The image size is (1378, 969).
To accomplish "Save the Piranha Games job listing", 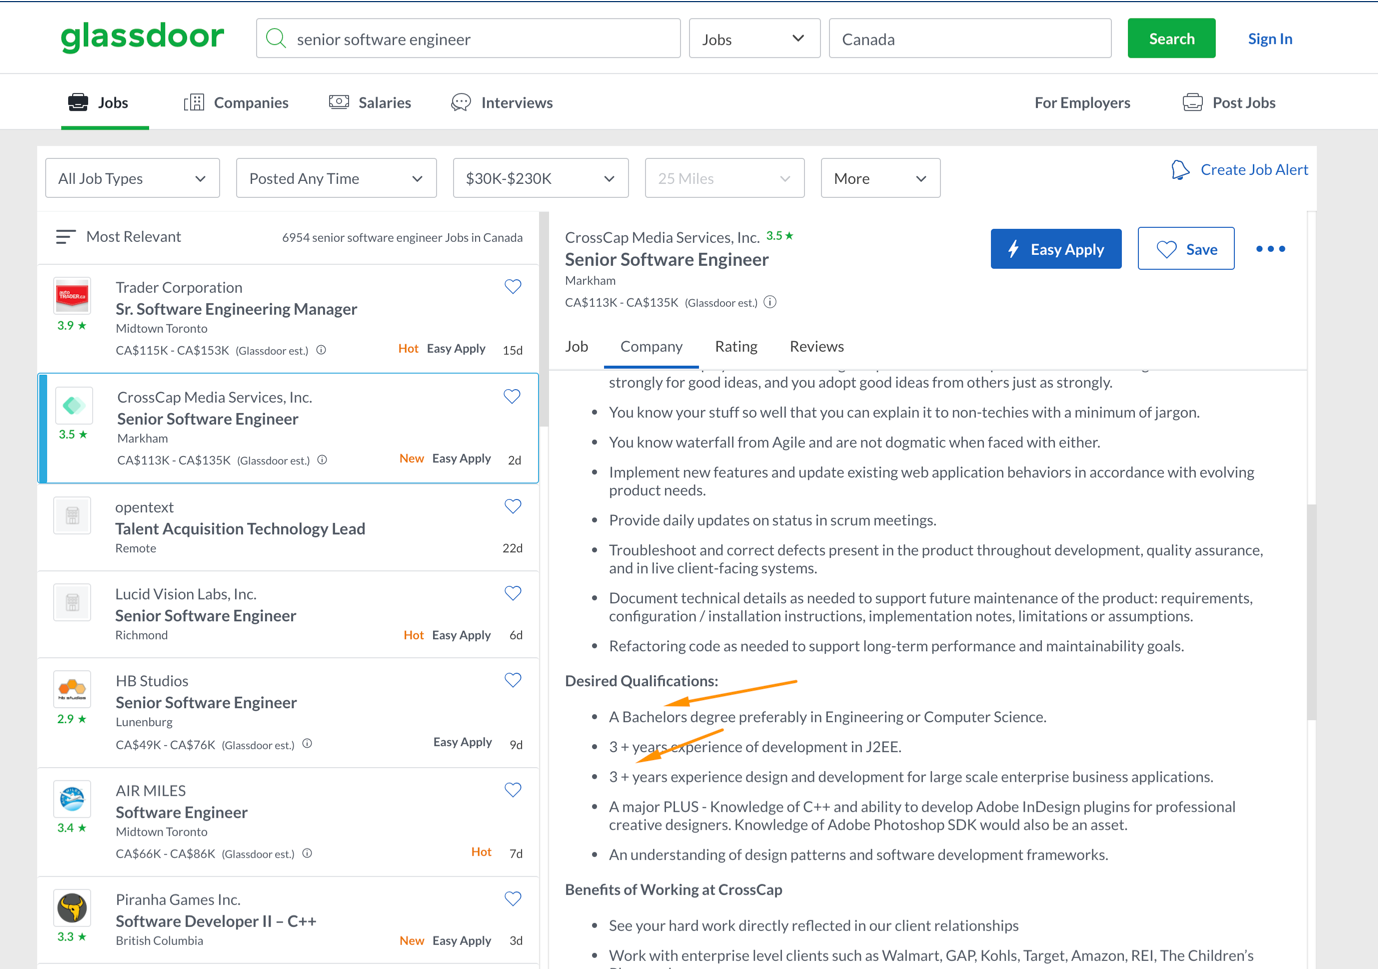I will click(x=513, y=899).
